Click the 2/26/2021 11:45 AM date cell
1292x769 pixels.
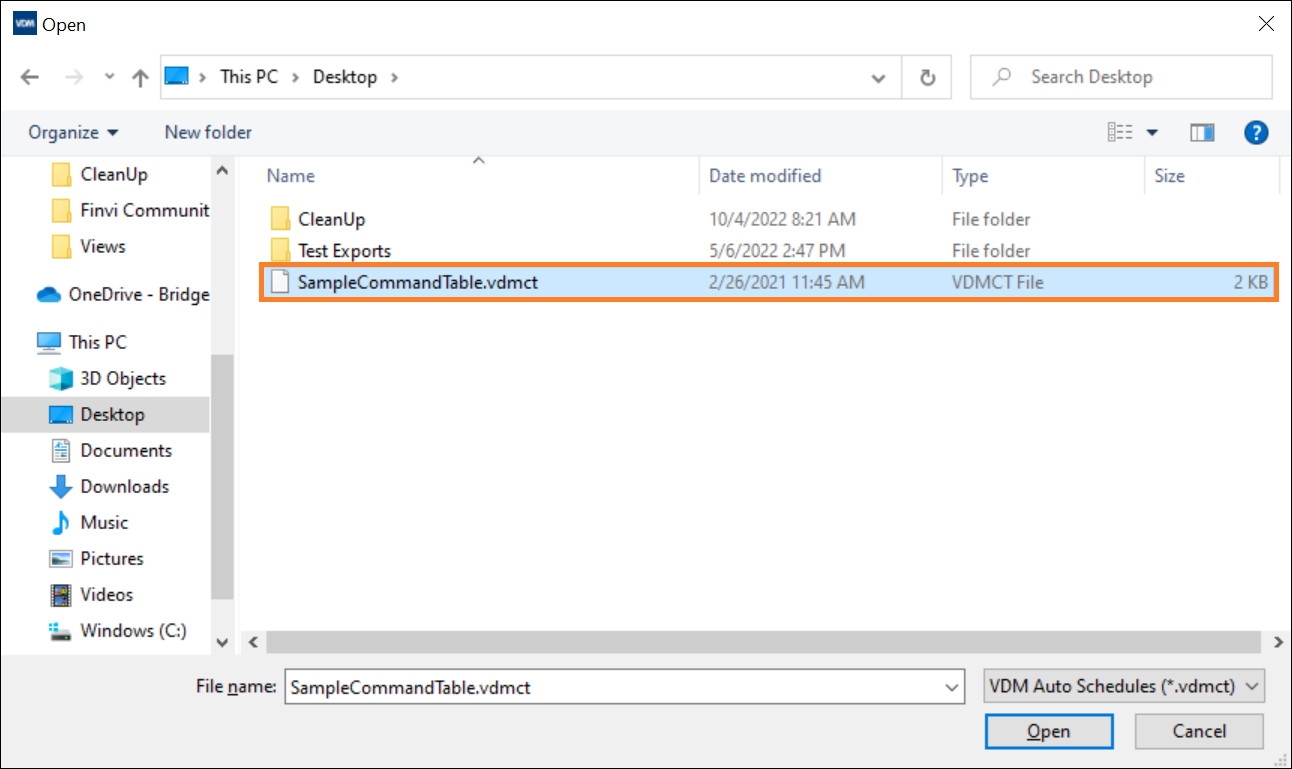pyautogui.click(x=786, y=282)
